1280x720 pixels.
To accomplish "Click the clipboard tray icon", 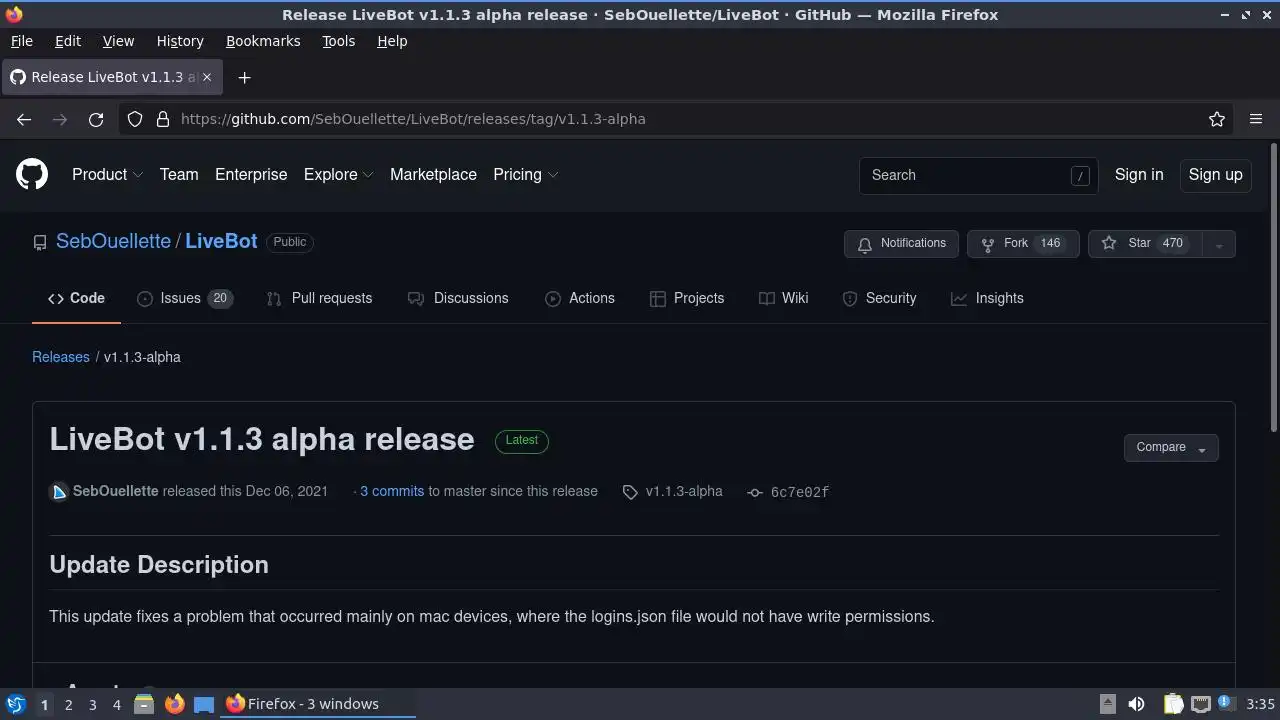I will (1173, 704).
